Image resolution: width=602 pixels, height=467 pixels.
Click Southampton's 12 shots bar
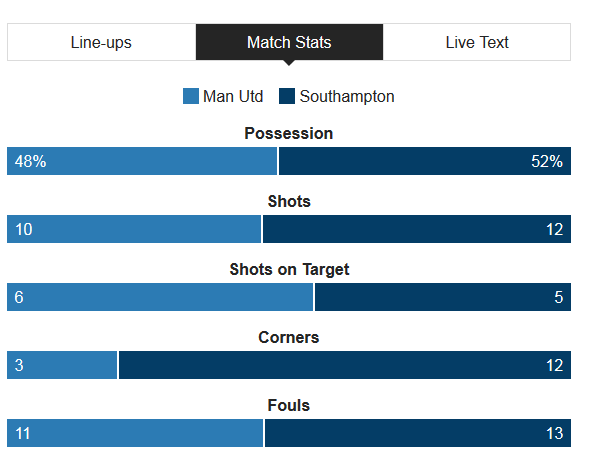tap(417, 229)
